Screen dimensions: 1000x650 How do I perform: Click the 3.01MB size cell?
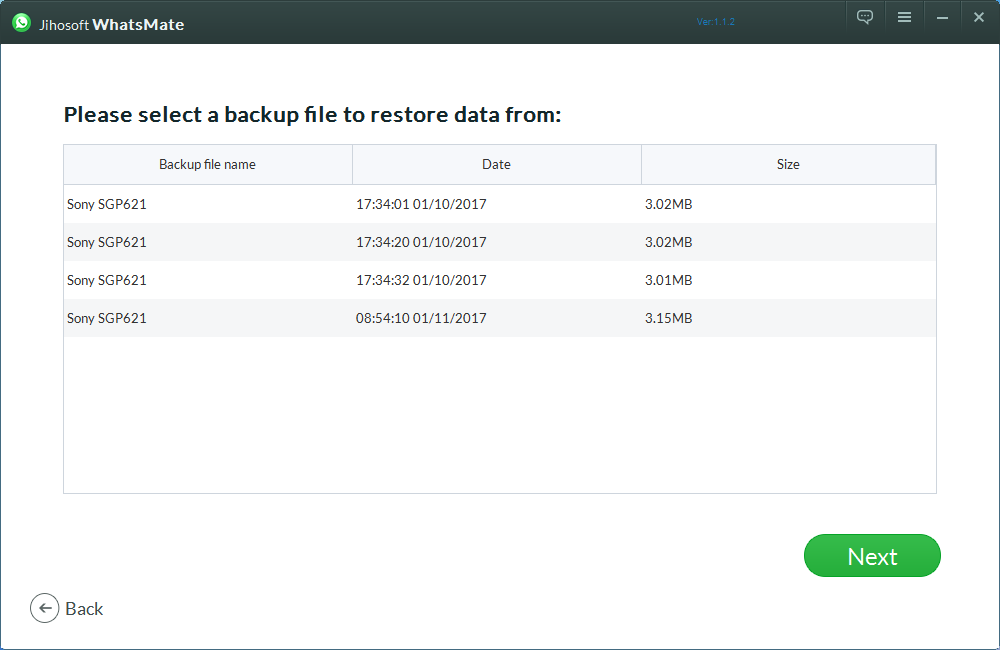click(x=668, y=280)
